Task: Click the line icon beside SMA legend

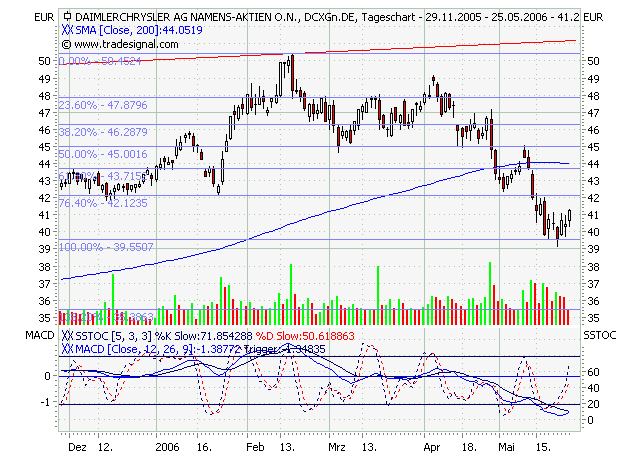Action: click(67, 31)
